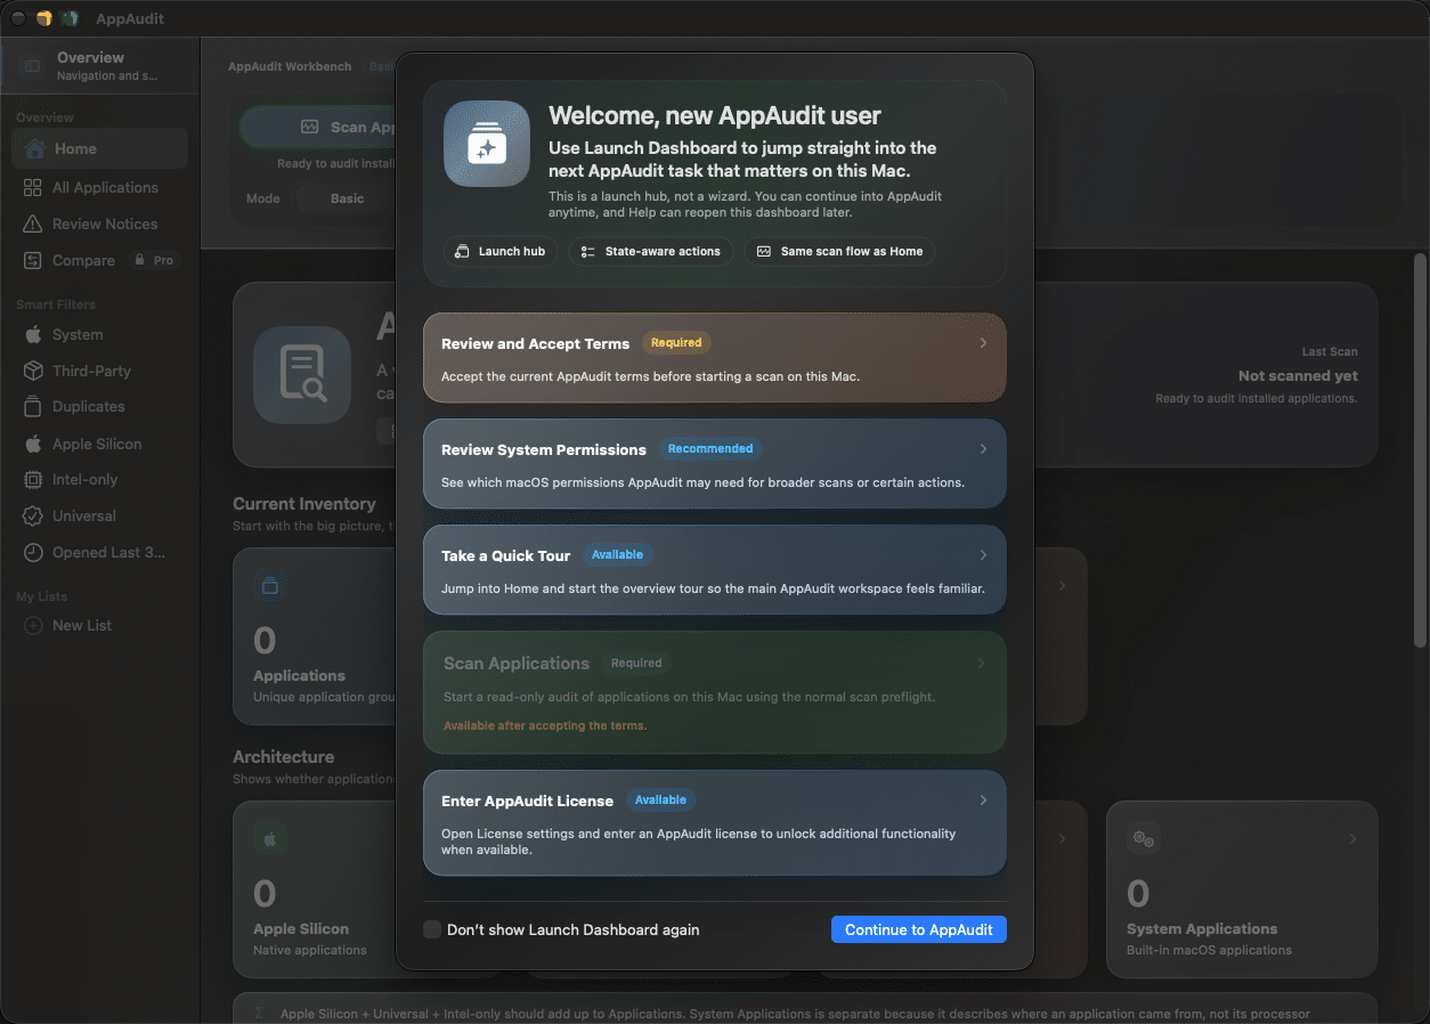Click the Applications card icon
Viewport: 1430px width, 1024px height.
tap(270, 586)
